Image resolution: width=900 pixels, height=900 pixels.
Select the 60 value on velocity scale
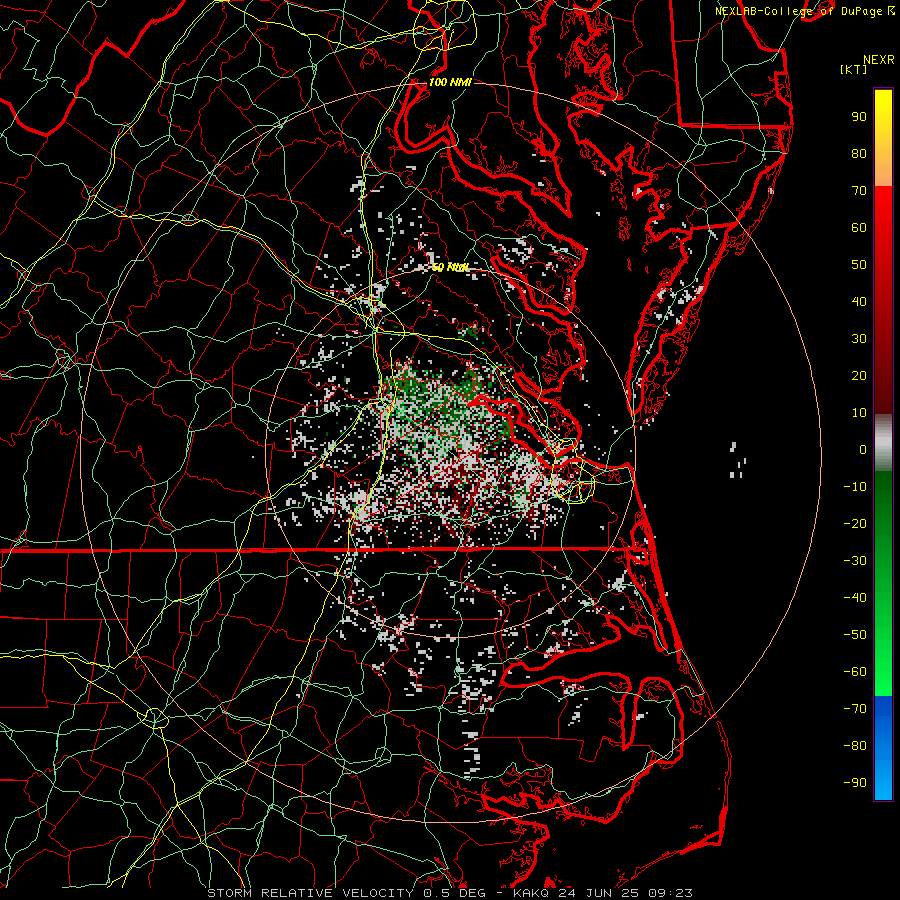(859, 227)
